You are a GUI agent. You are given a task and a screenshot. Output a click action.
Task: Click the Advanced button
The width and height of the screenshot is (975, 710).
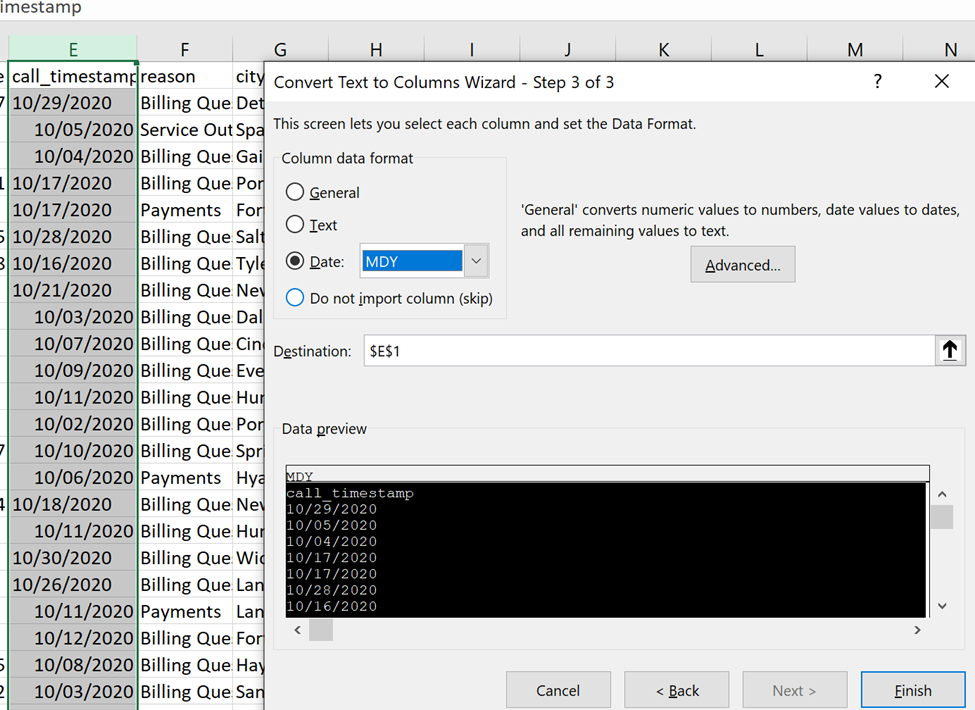pos(742,264)
